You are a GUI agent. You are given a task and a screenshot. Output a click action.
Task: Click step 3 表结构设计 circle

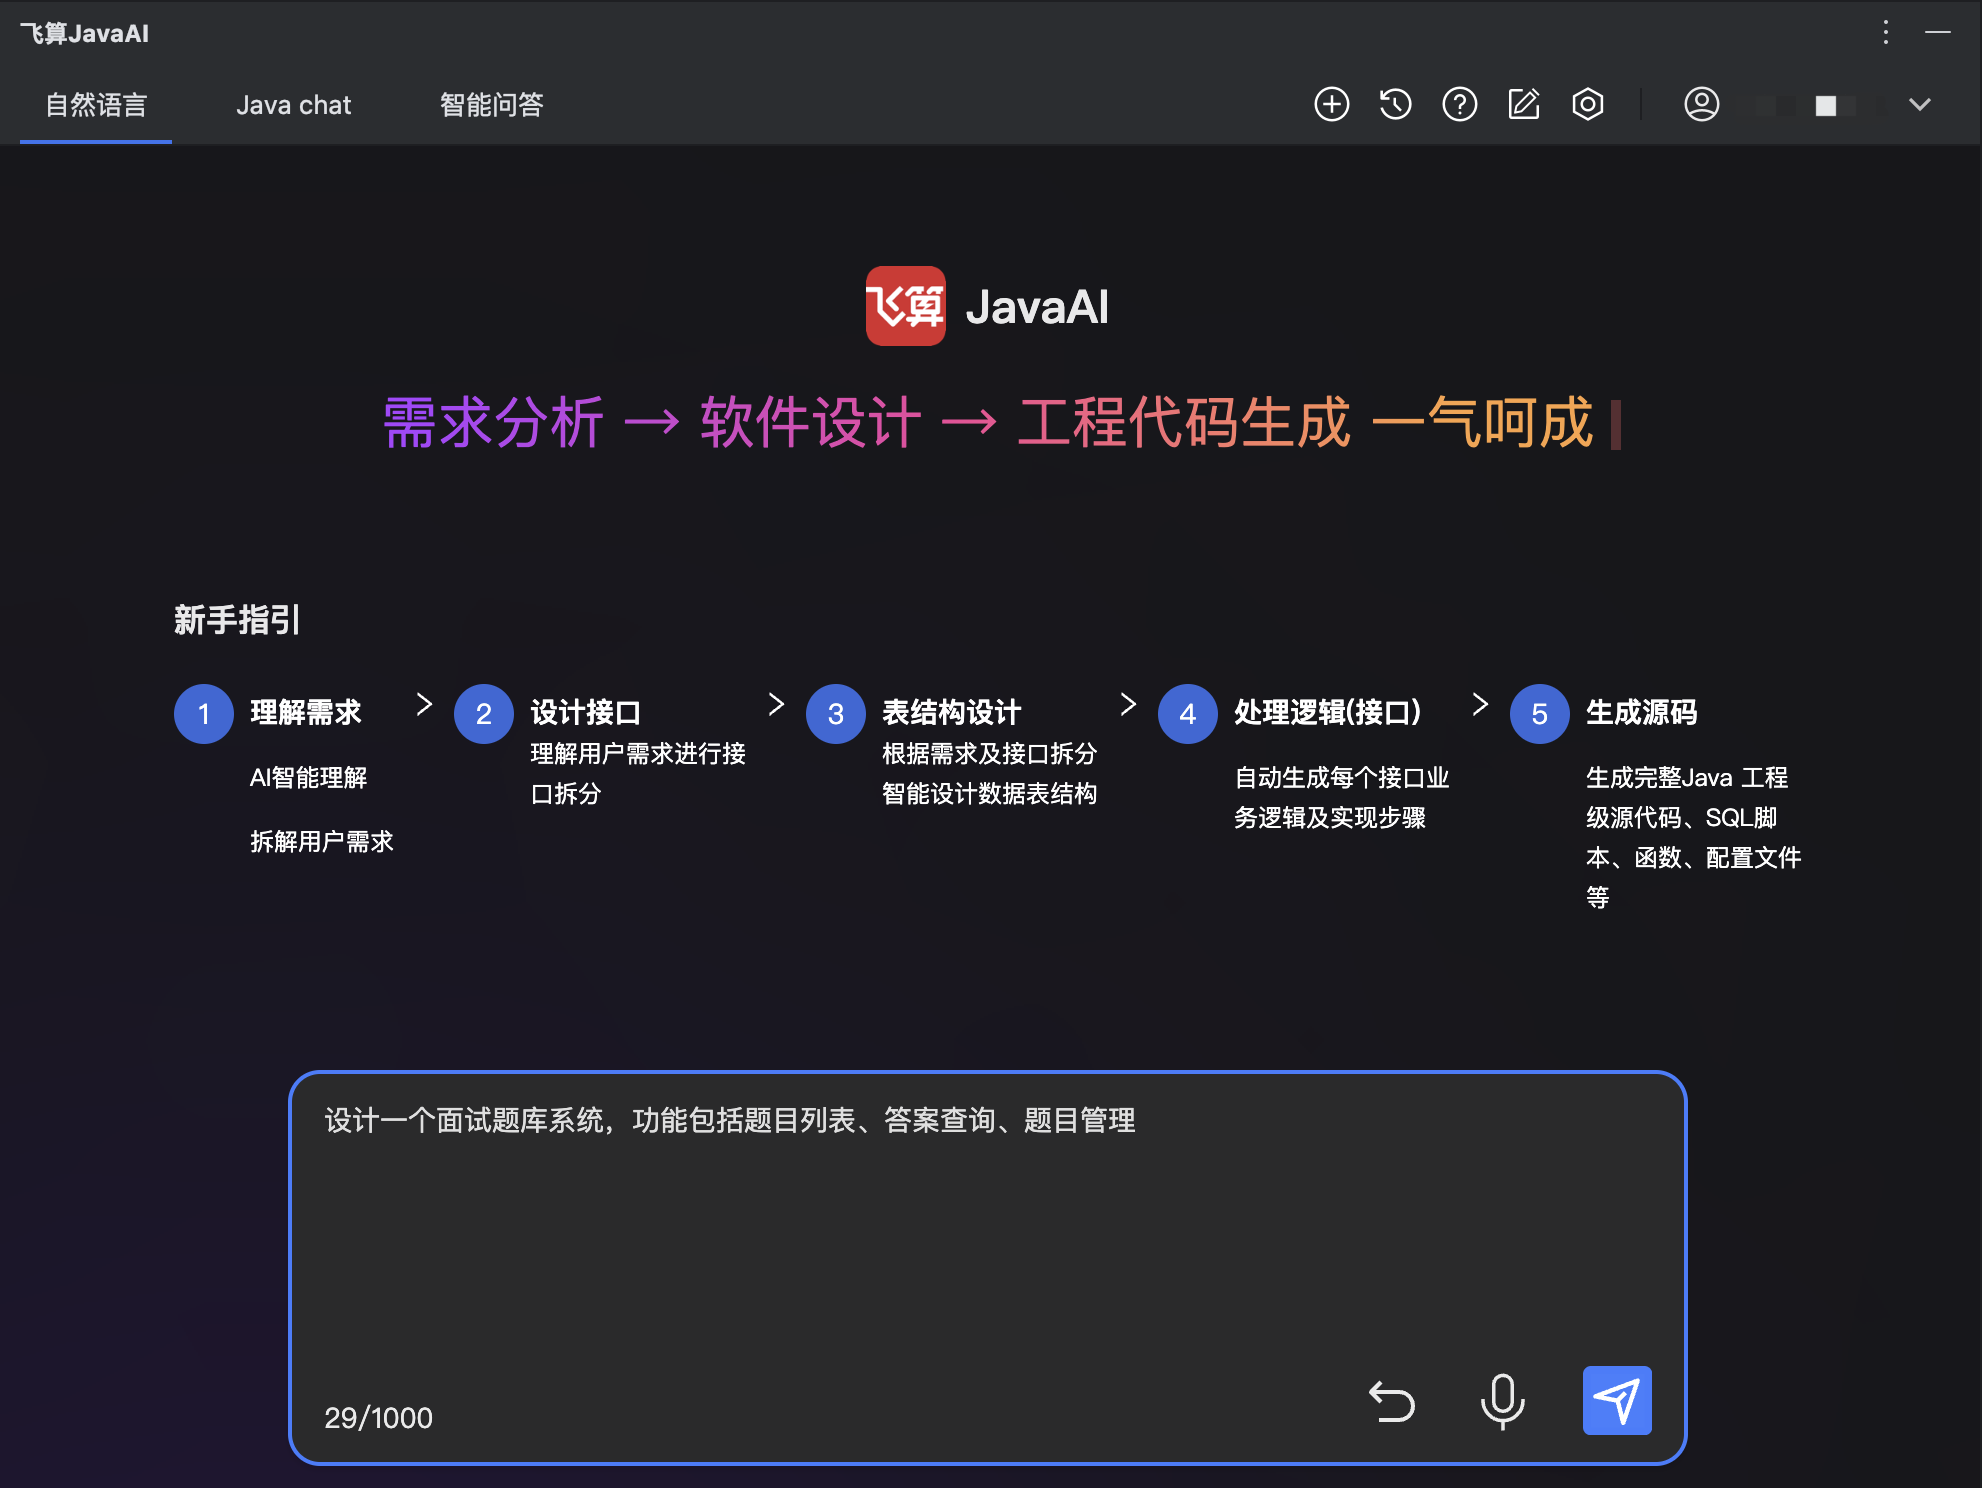[836, 714]
